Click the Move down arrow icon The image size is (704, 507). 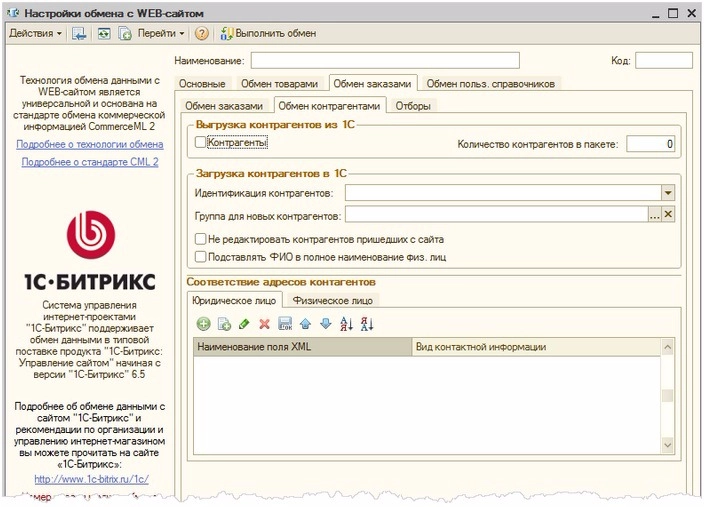point(326,323)
